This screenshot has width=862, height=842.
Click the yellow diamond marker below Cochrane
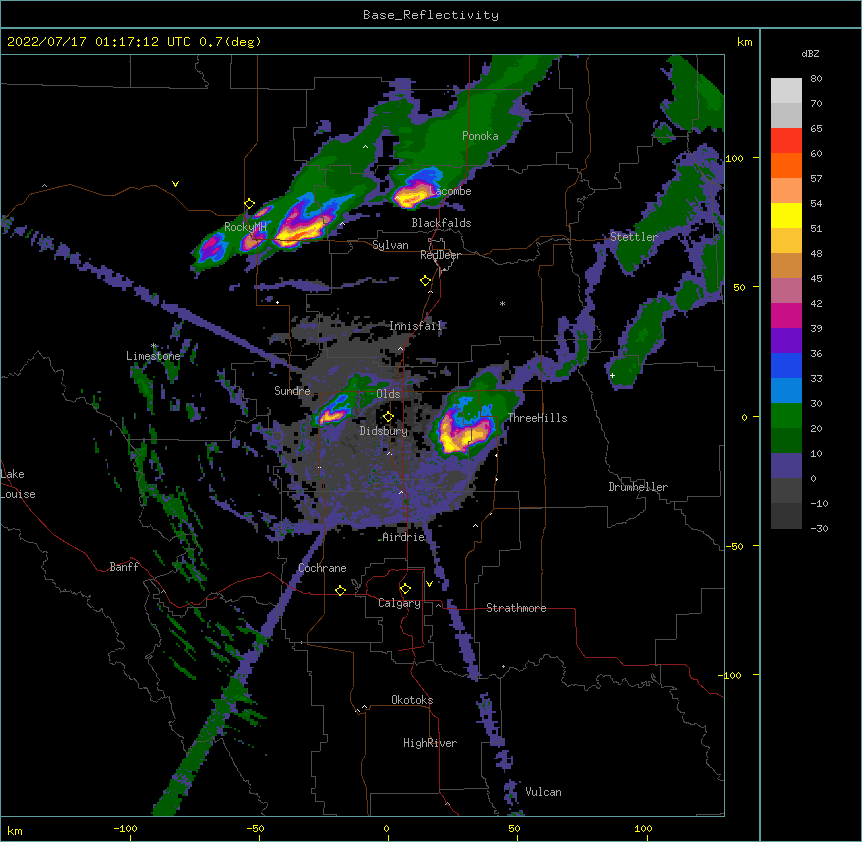[x=340, y=590]
